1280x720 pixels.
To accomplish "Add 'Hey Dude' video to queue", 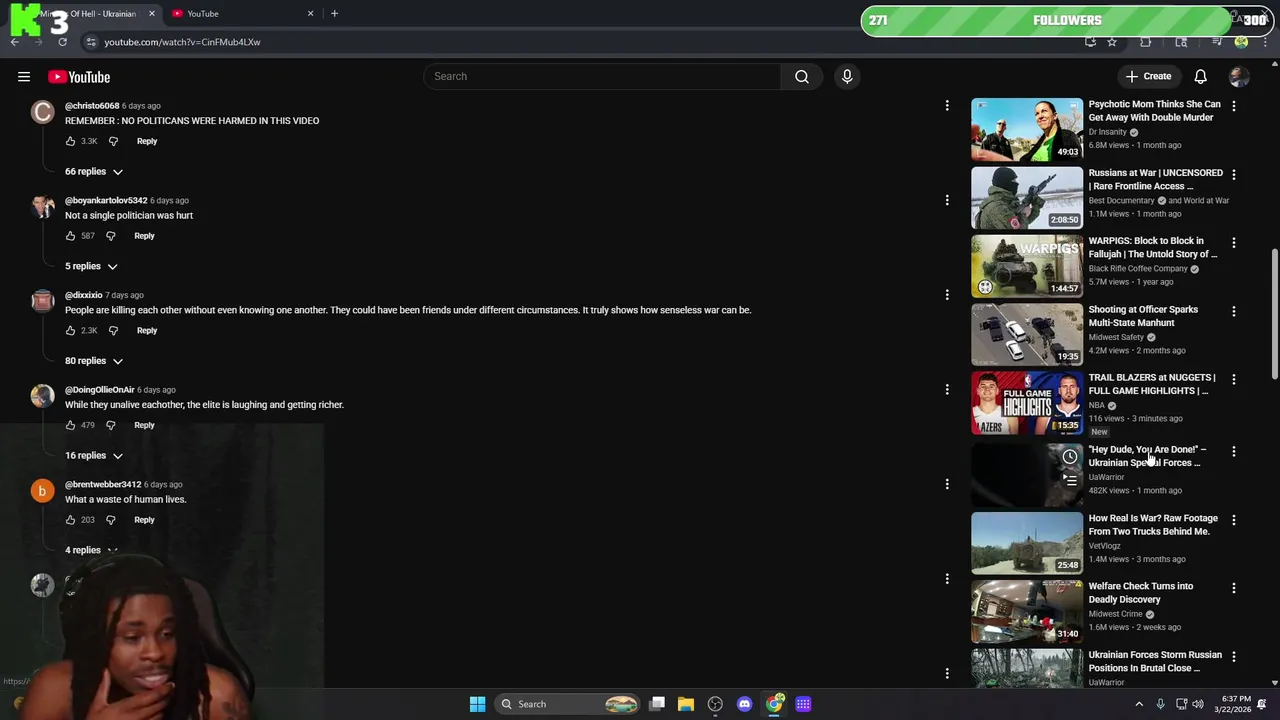I will [1070, 481].
